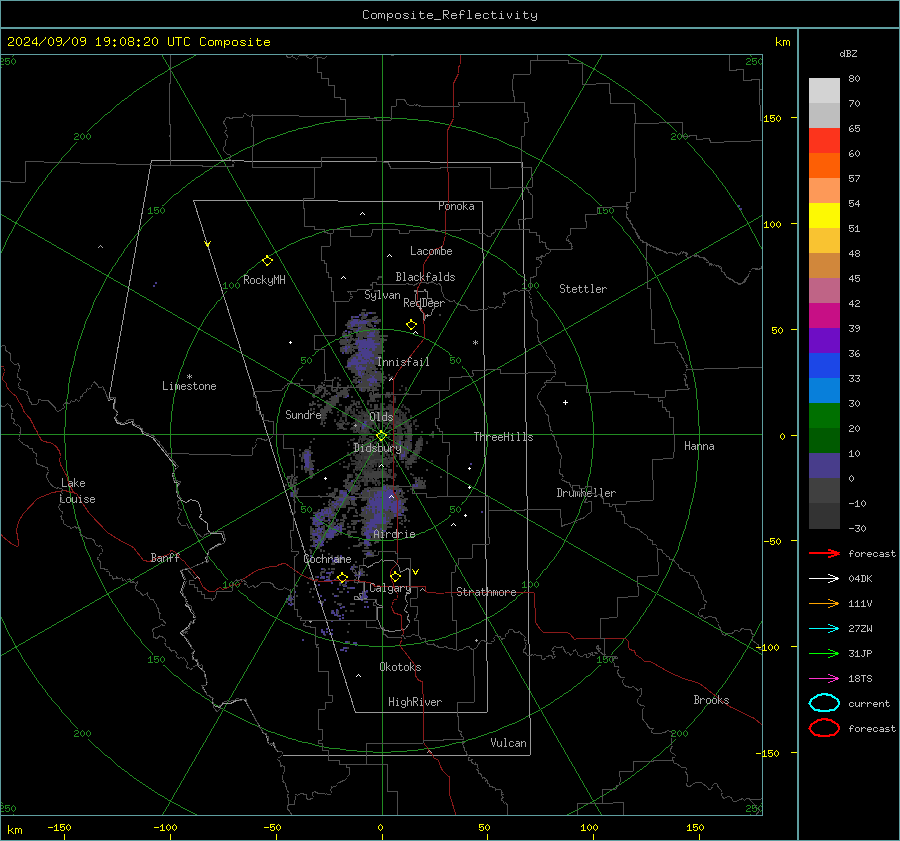The image size is (900, 841).
Task: Click the Strathmore label
Action: [486, 592]
